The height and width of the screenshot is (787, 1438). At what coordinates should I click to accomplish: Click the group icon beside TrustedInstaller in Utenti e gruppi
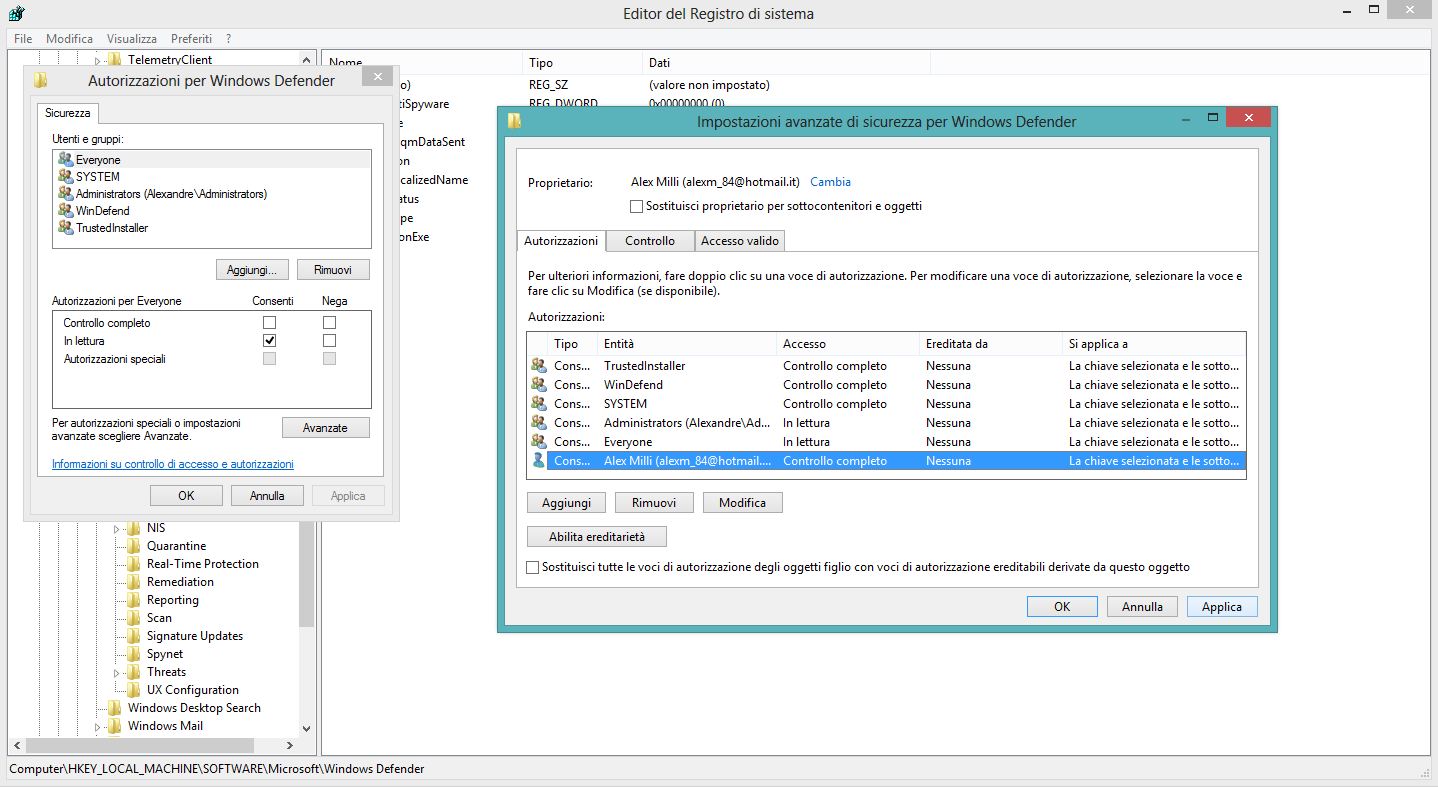click(x=66, y=228)
